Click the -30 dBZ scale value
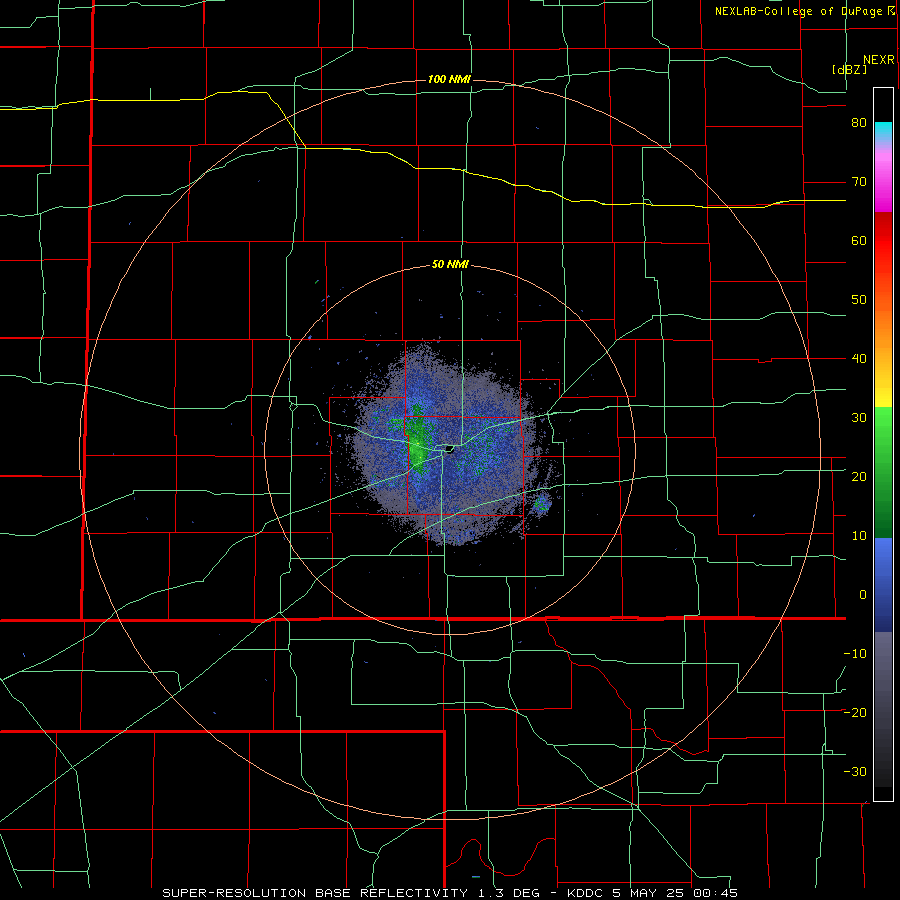Screen dimensions: 900x900 point(855,772)
